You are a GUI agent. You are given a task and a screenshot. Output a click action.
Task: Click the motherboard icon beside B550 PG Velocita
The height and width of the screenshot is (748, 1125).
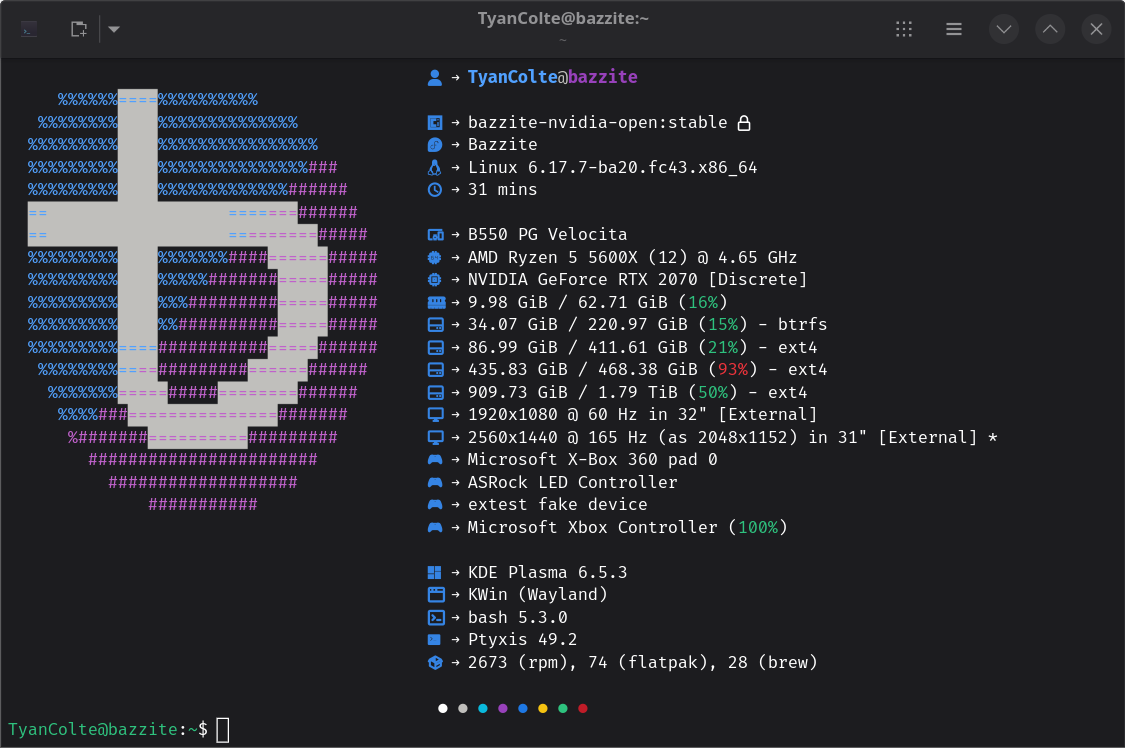point(436,235)
